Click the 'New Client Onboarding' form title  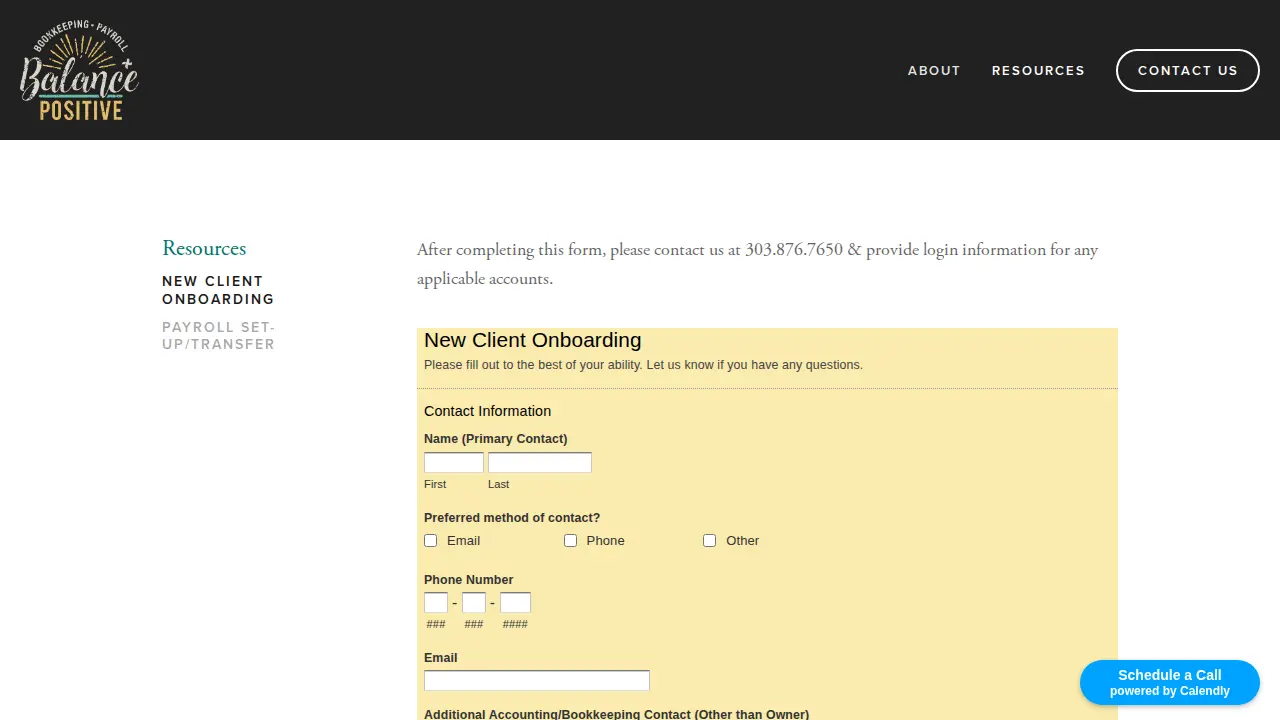[x=533, y=340]
